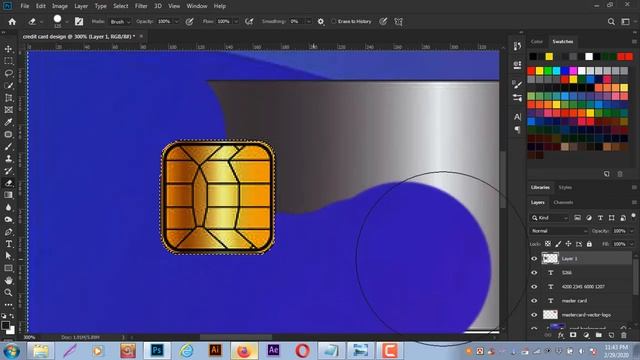The image size is (640, 360).
Task: Click the search icon at top right
Action: 611,22
